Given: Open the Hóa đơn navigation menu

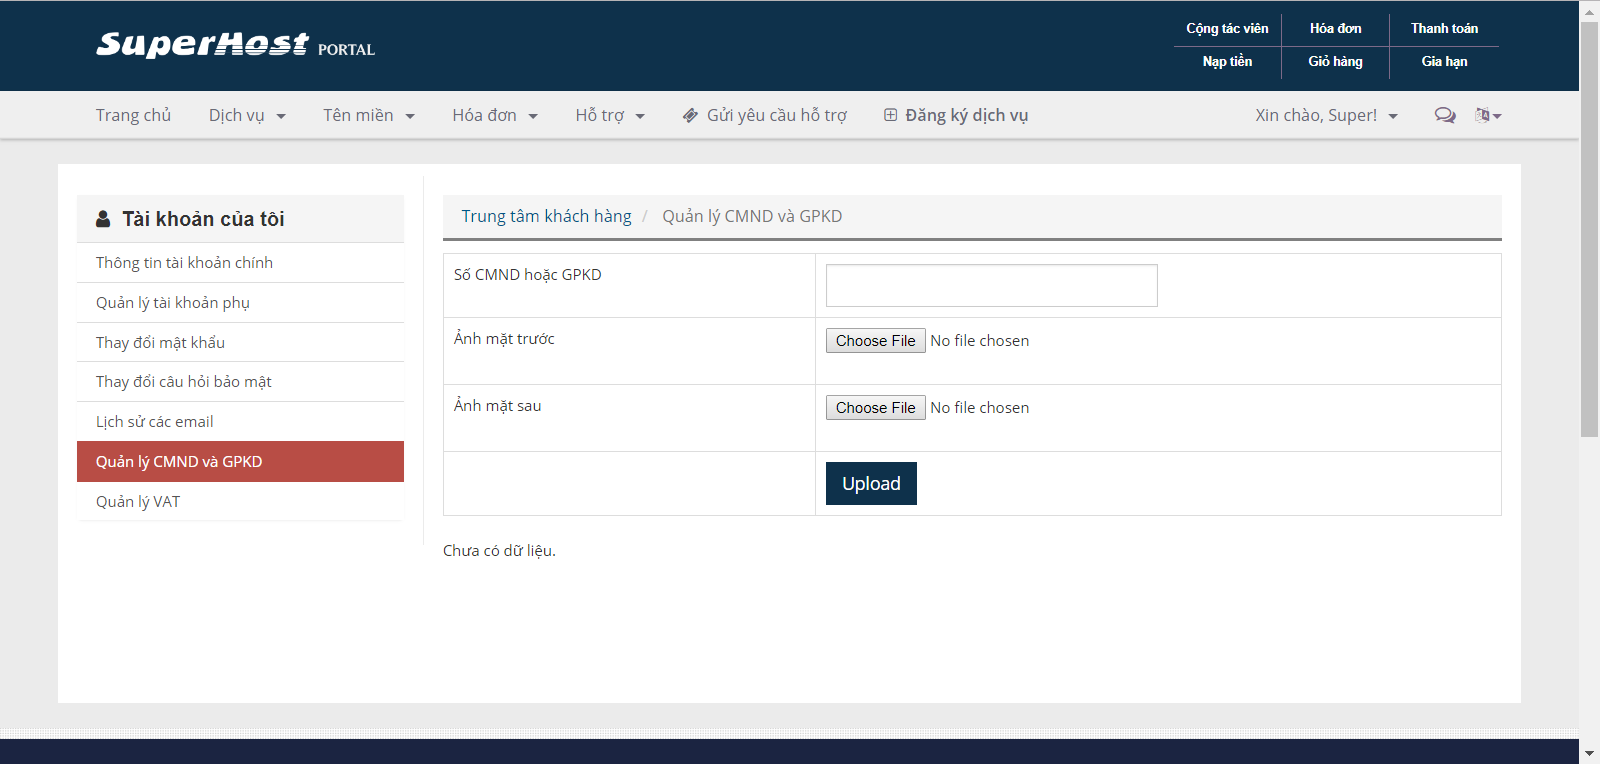Looking at the screenshot, I should tap(494, 116).
